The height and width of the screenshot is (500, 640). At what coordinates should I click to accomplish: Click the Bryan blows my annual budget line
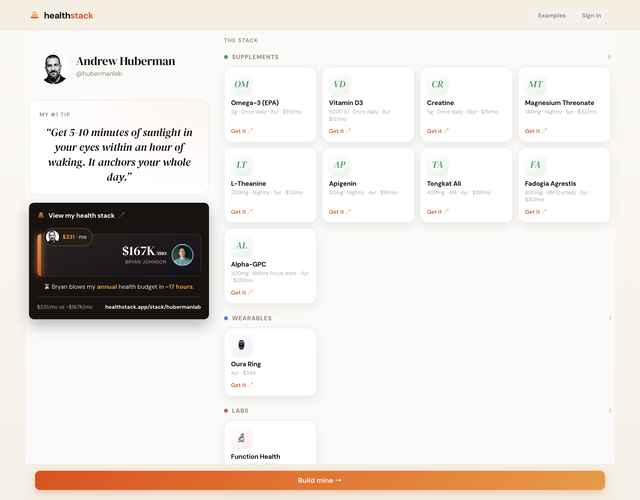point(119,287)
